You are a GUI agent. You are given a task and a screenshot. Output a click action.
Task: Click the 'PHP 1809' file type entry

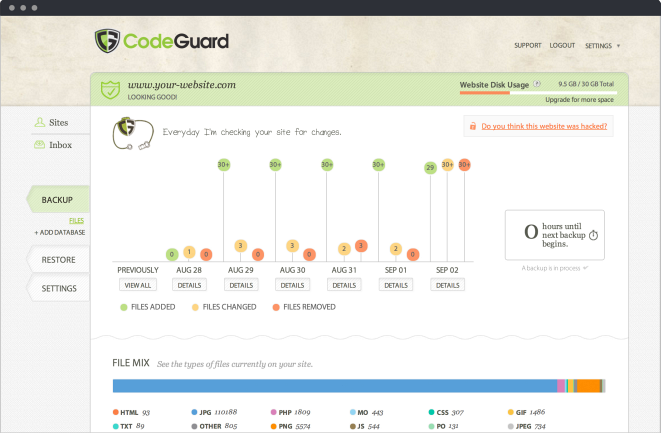tap(290, 412)
